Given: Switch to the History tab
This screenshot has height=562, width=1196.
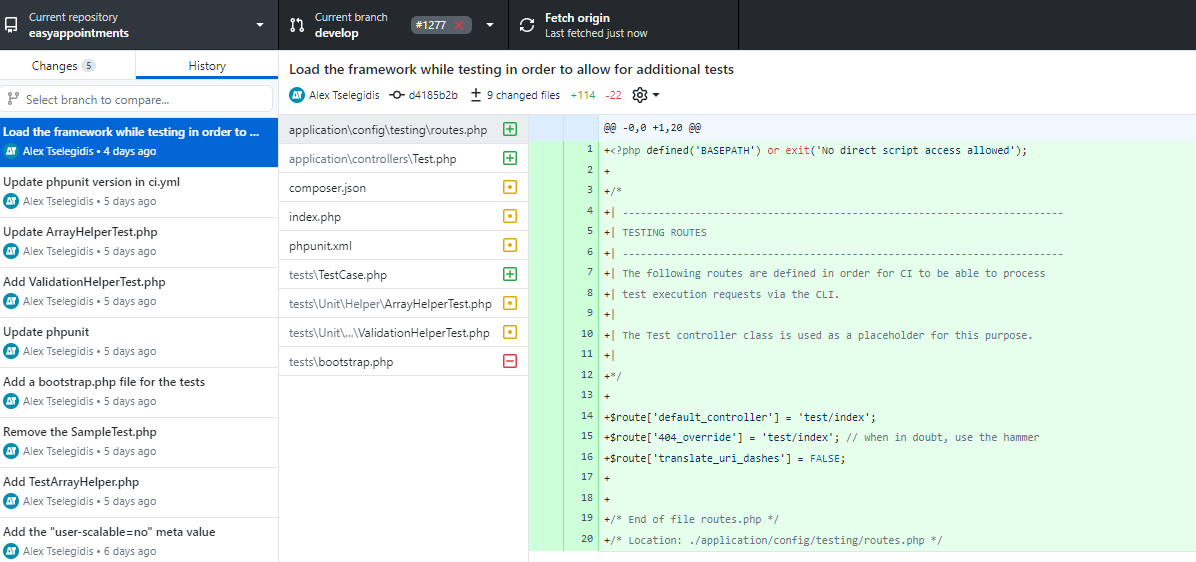Looking at the screenshot, I should (x=207, y=66).
